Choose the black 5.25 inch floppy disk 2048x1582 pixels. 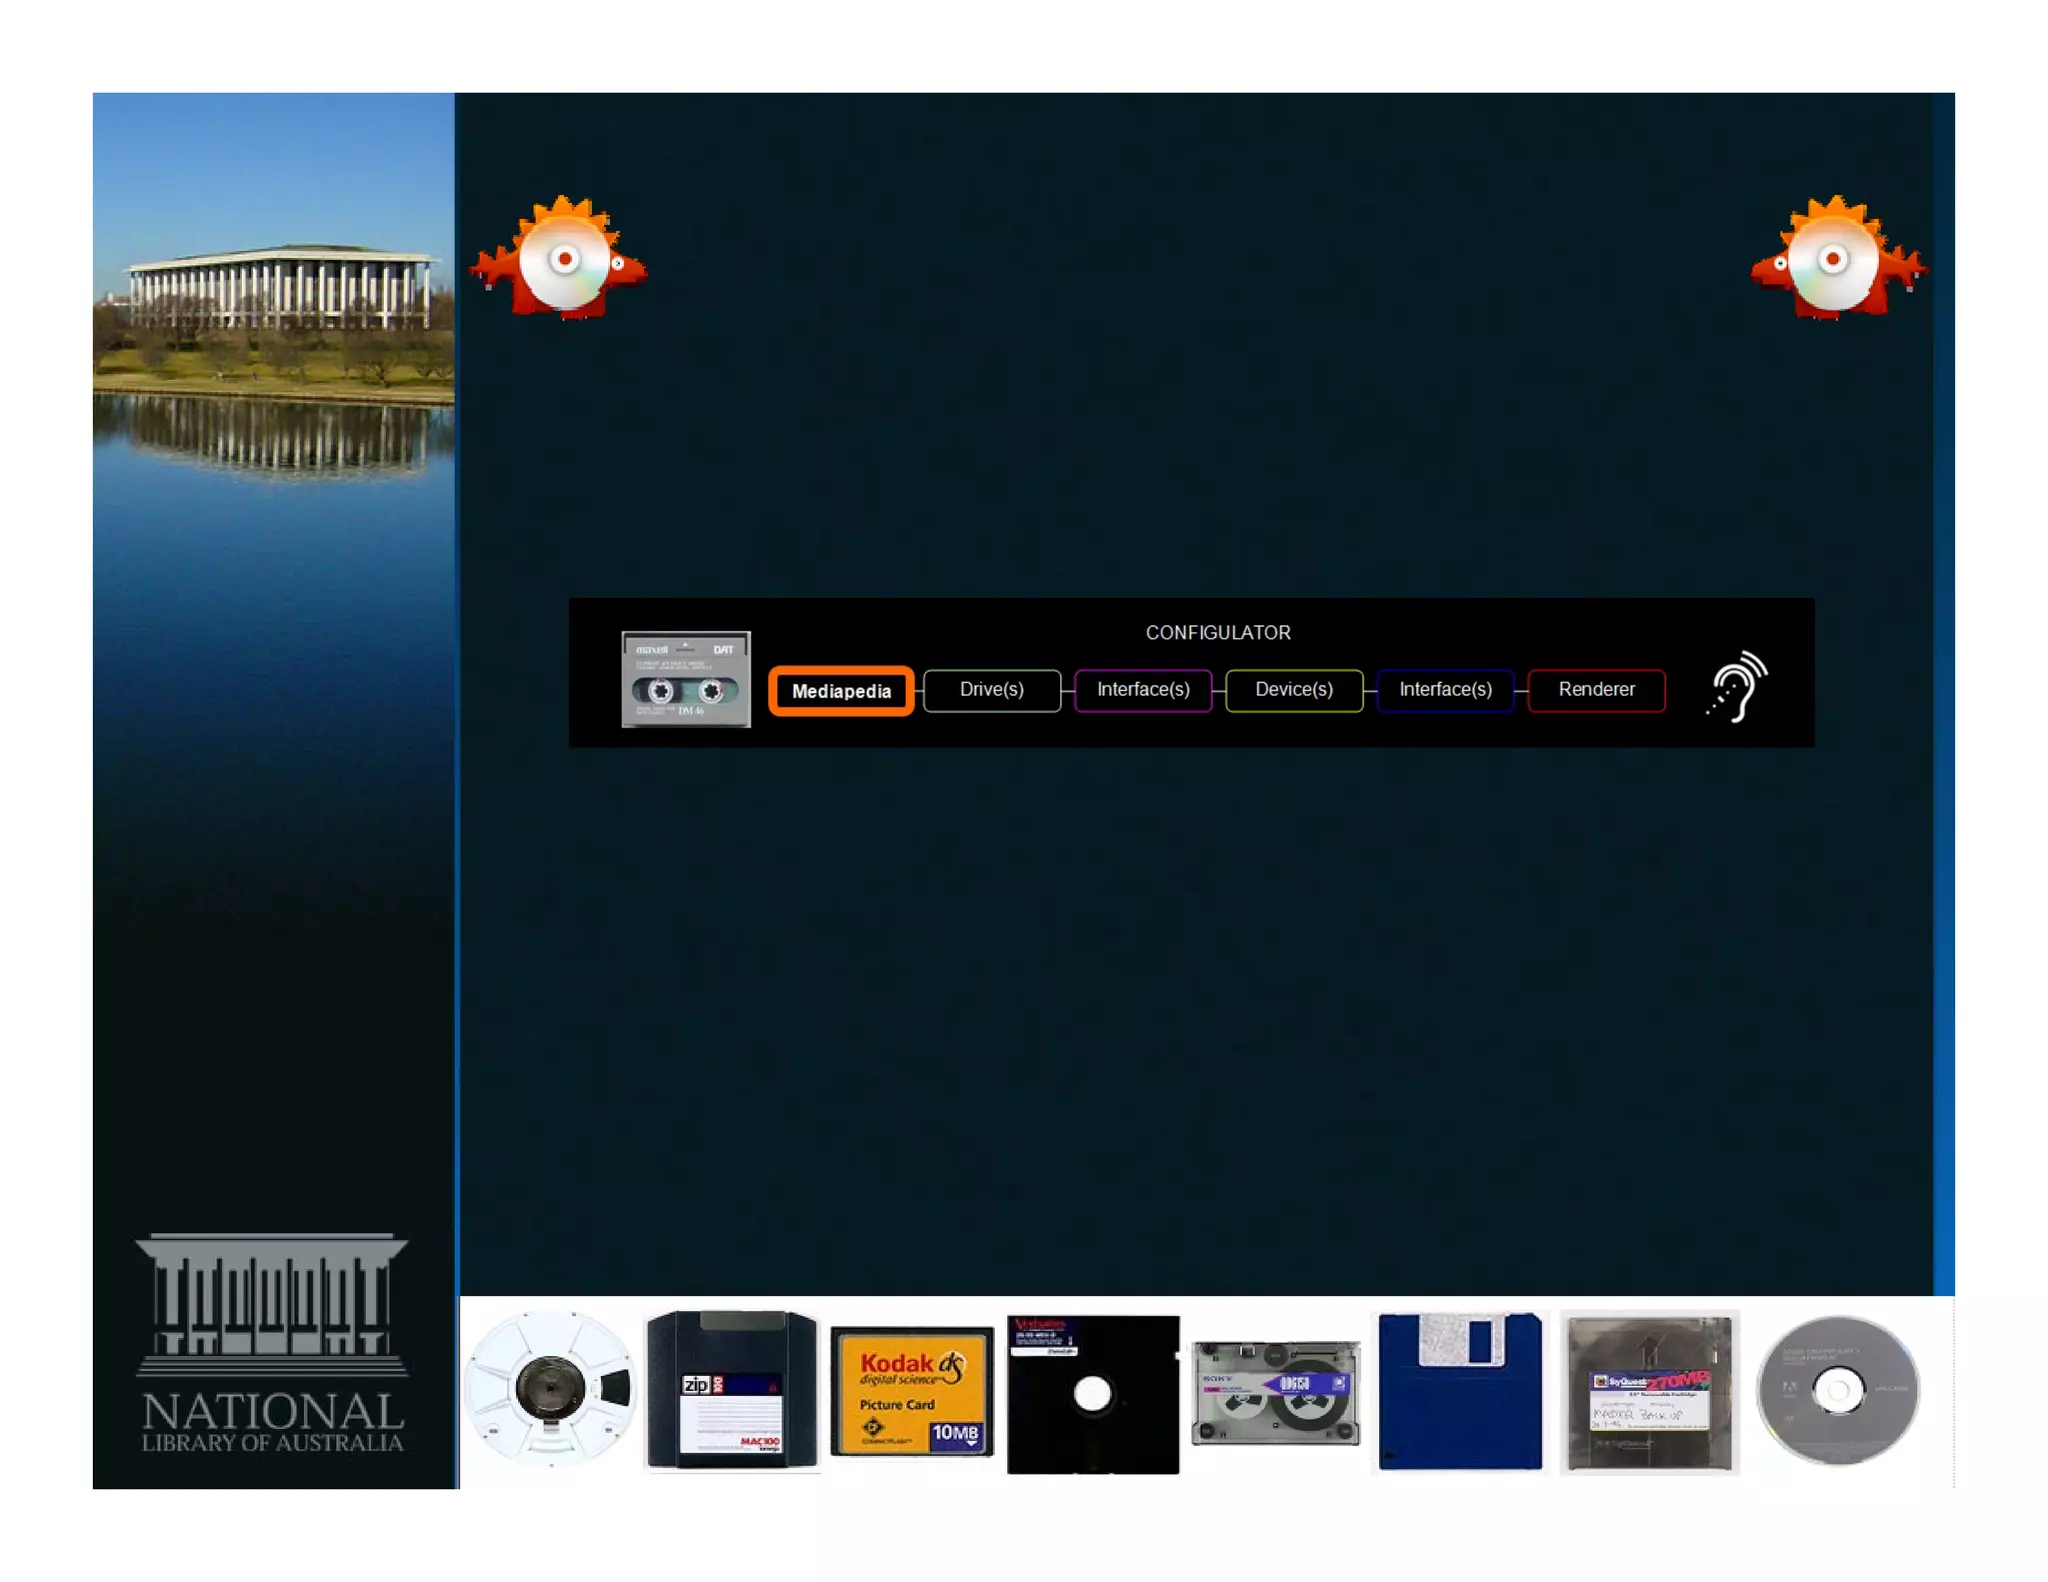tap(1093, 1393)
